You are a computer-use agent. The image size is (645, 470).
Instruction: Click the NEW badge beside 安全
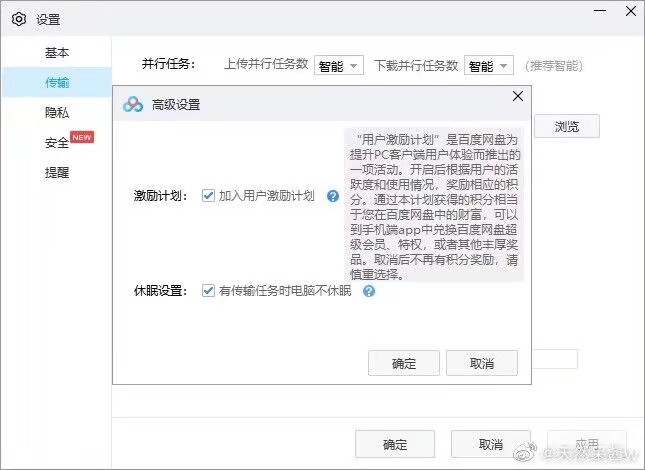pos(82,137)
